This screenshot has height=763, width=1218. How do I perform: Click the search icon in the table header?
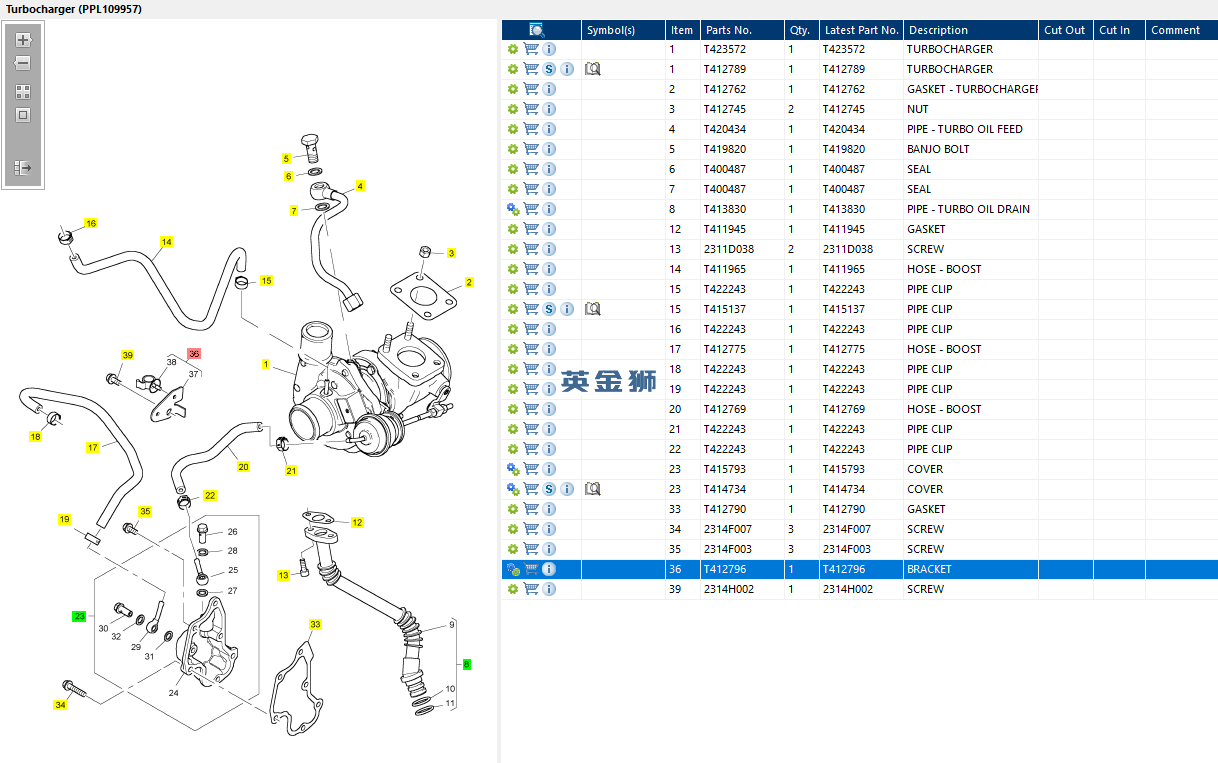[x=536, y=30]
